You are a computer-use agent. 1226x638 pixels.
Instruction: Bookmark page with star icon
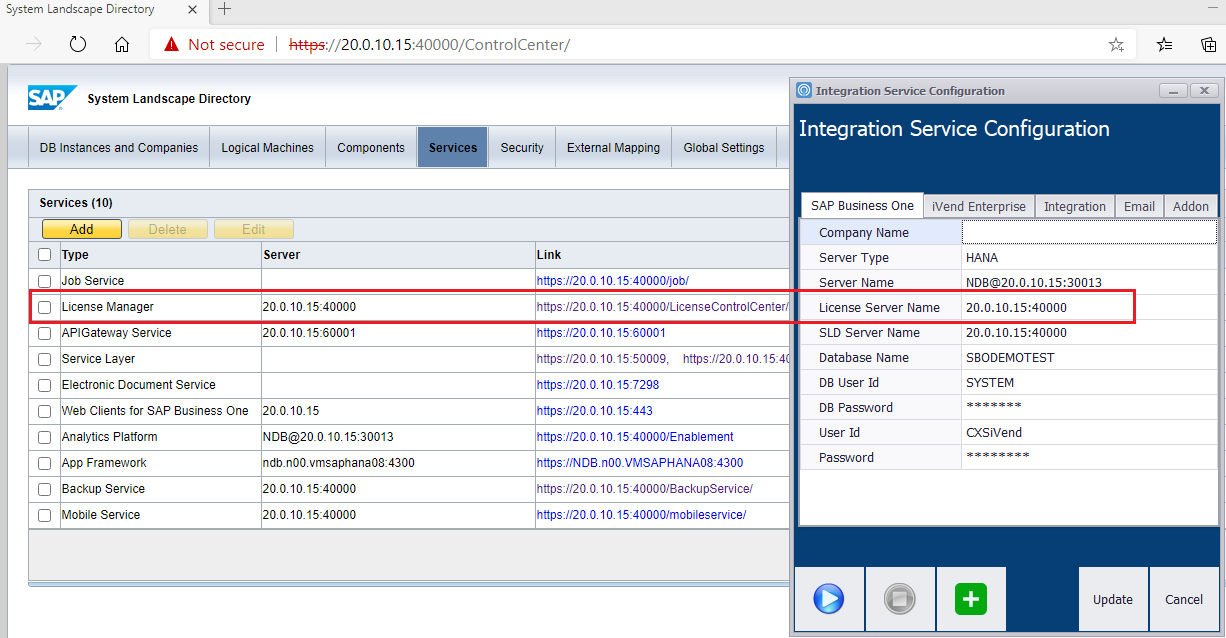pos(1117,45)
